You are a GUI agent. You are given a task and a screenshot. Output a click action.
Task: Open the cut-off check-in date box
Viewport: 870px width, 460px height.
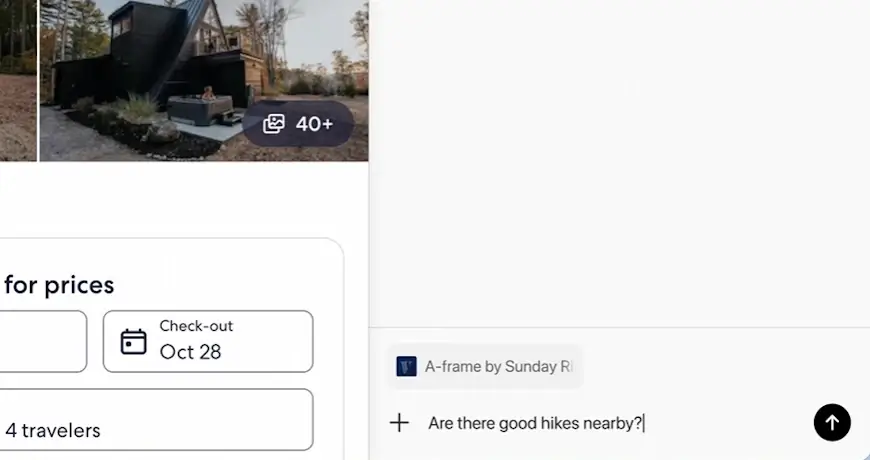40,341
